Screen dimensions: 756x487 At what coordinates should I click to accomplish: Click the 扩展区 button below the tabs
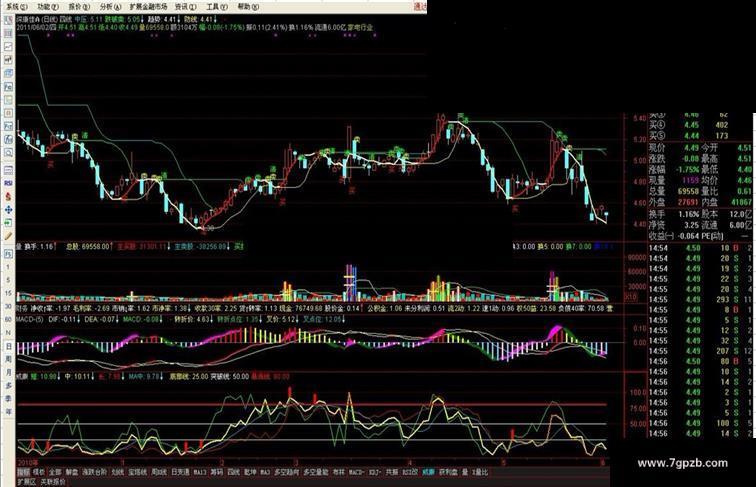pyautogui.click(x=27, y=482)
